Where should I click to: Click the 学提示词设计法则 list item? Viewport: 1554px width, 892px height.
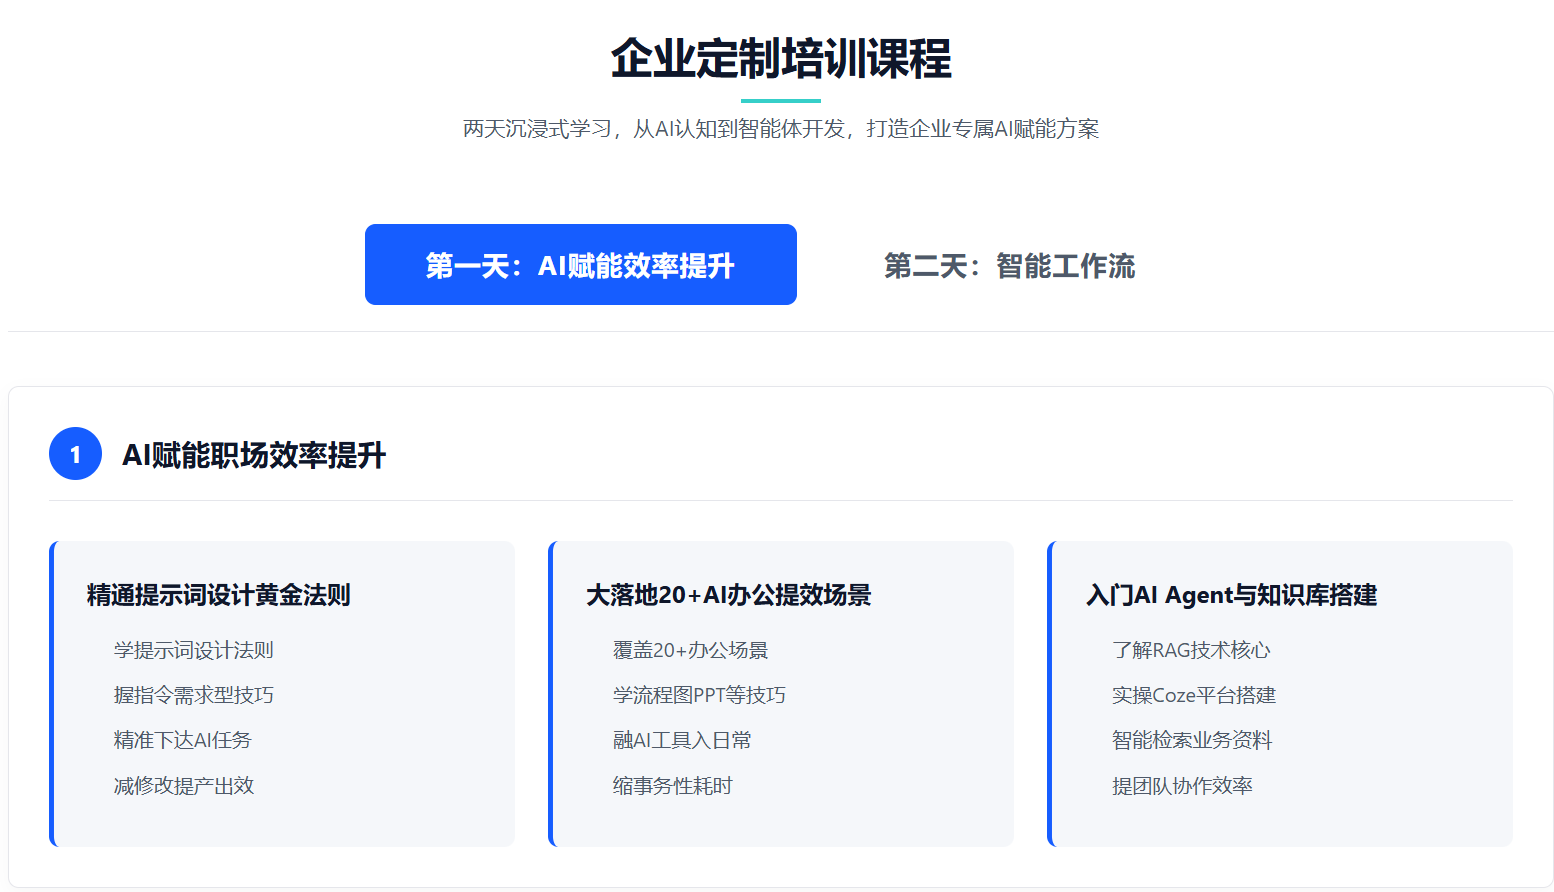[193, 650]
